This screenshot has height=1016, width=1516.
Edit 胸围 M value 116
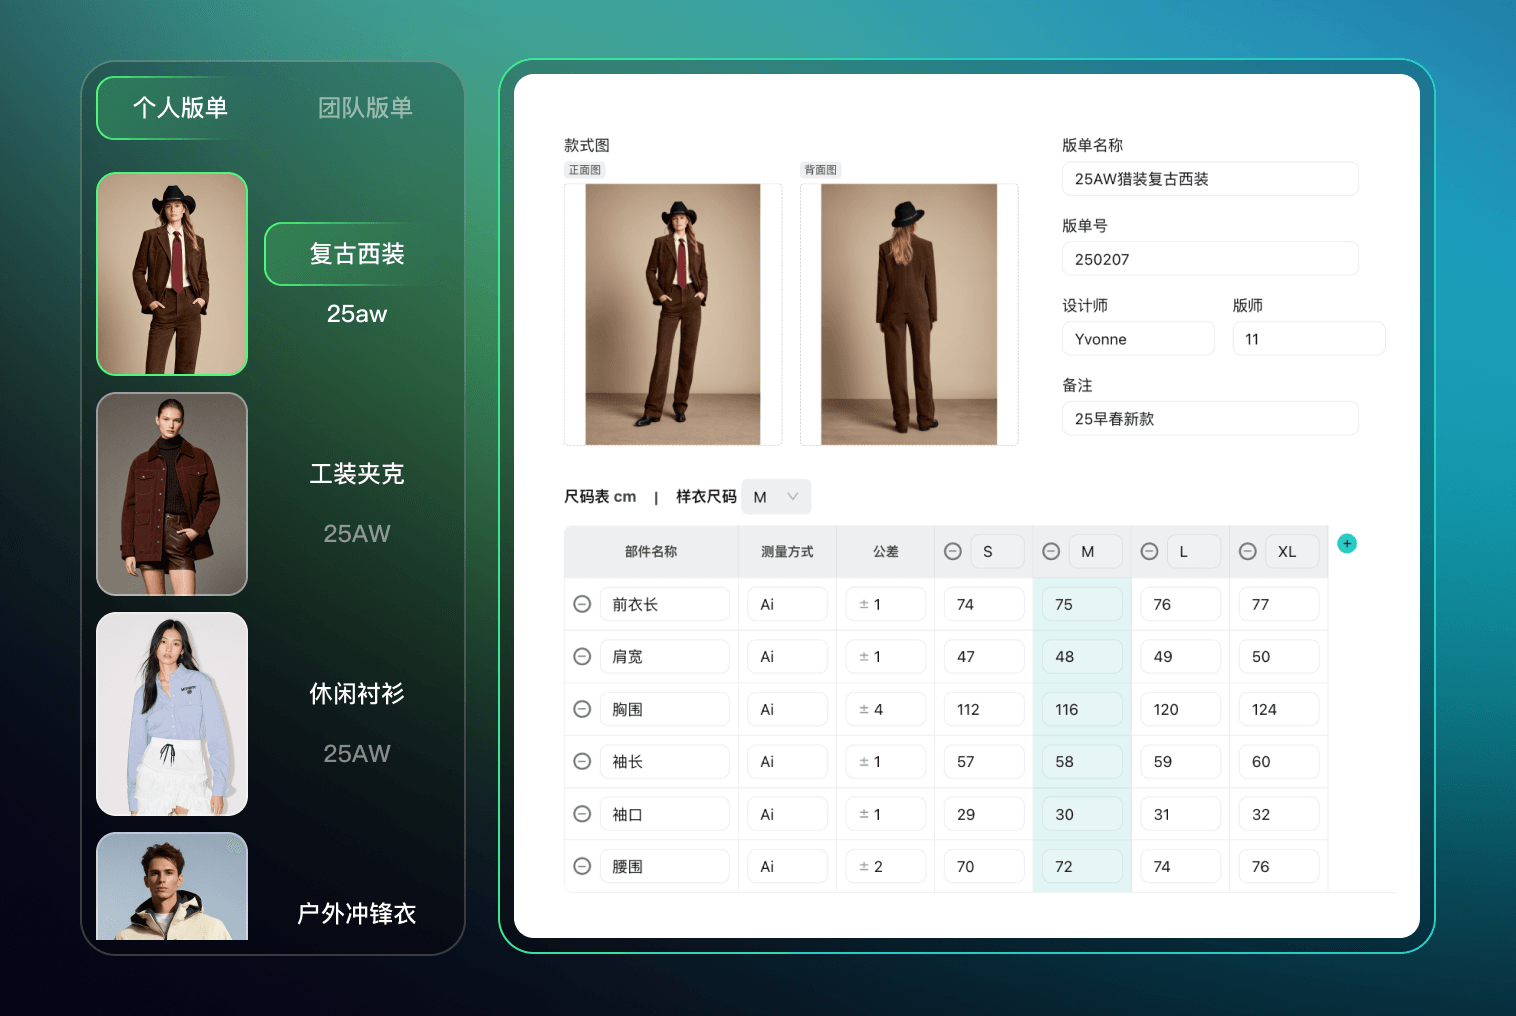click(x=1082, y=709)
